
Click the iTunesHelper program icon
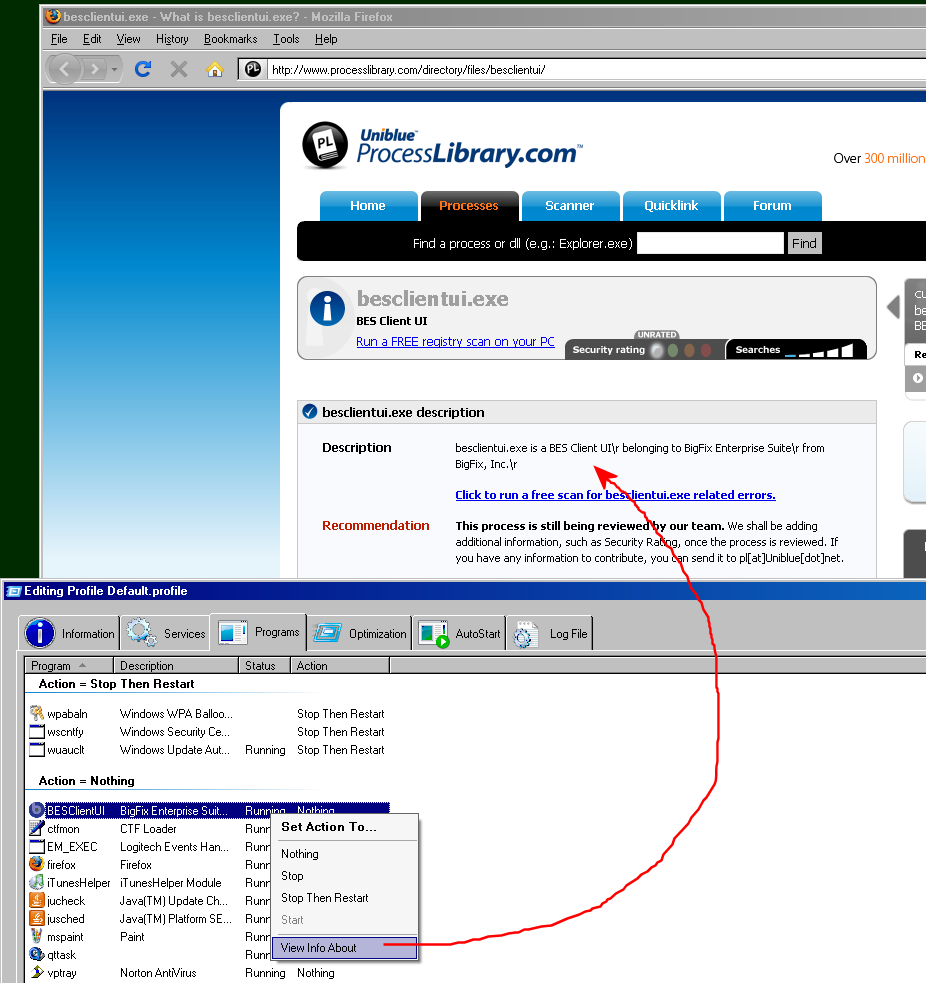click(x=37, y=882)
